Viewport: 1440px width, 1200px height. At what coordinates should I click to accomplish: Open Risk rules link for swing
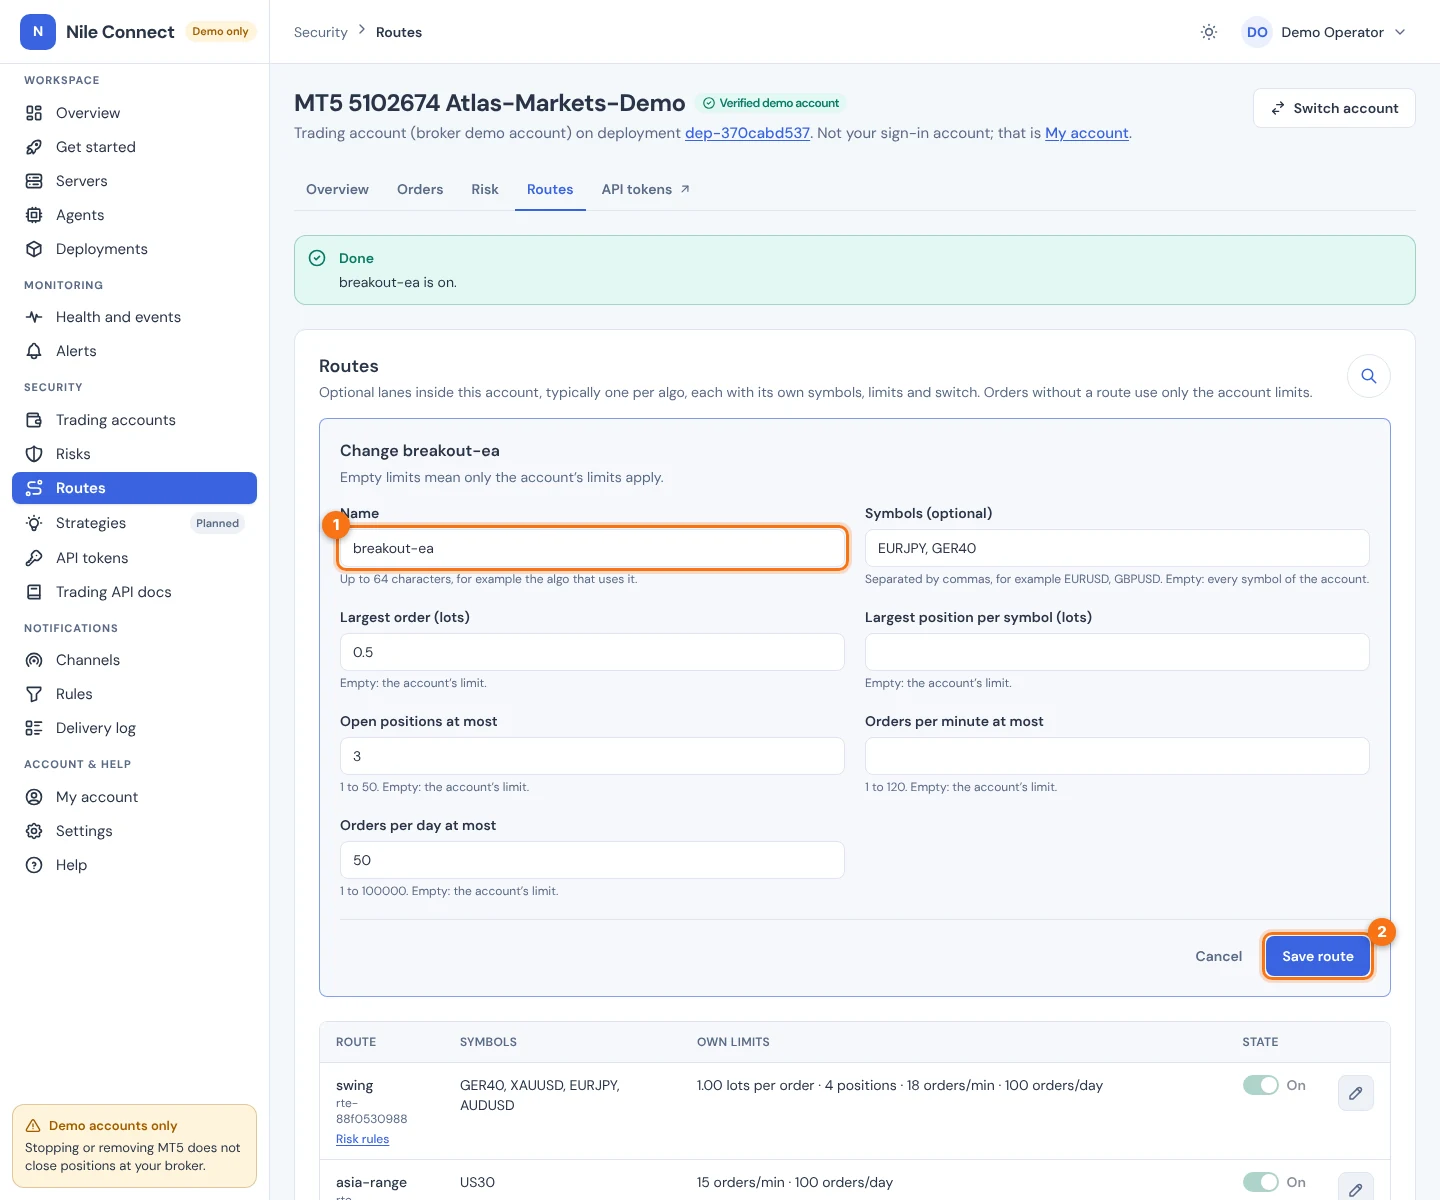point(362,1139)
